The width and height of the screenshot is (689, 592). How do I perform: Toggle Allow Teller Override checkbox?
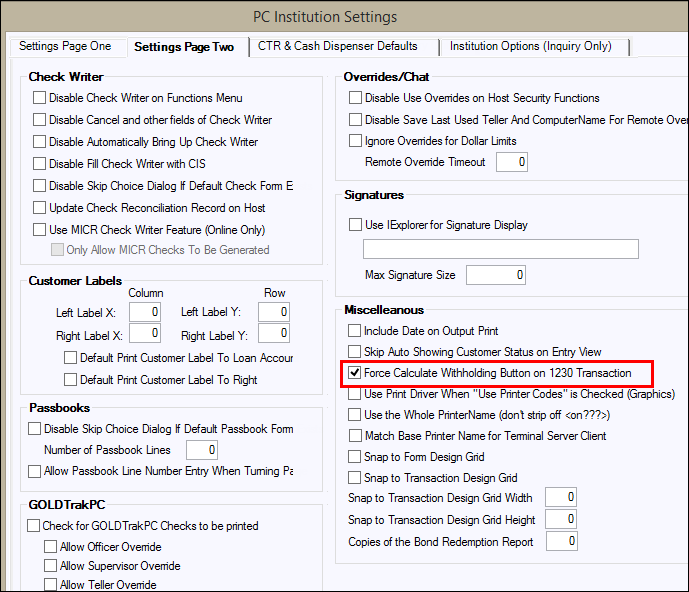point(50,585)
